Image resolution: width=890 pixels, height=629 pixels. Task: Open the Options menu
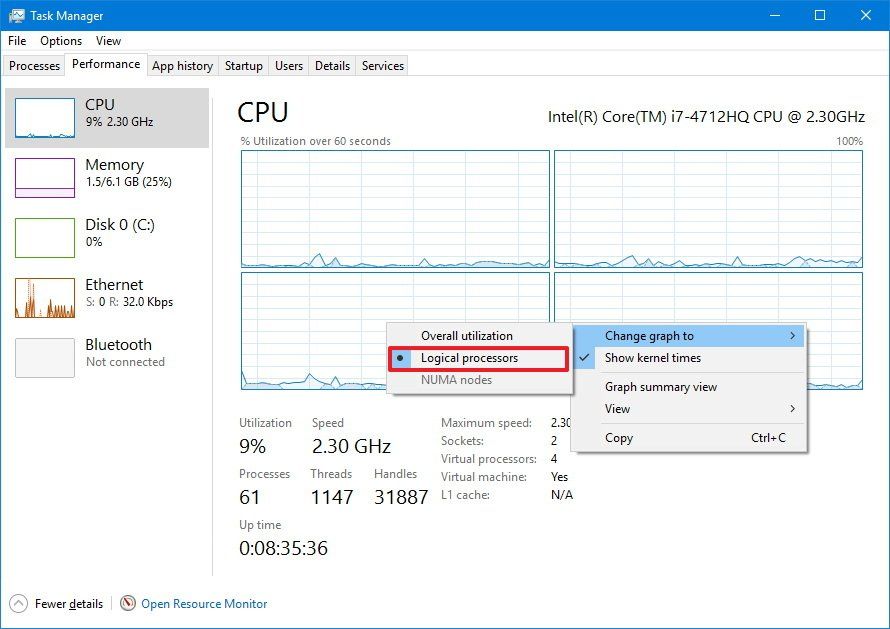pos(60,41)
